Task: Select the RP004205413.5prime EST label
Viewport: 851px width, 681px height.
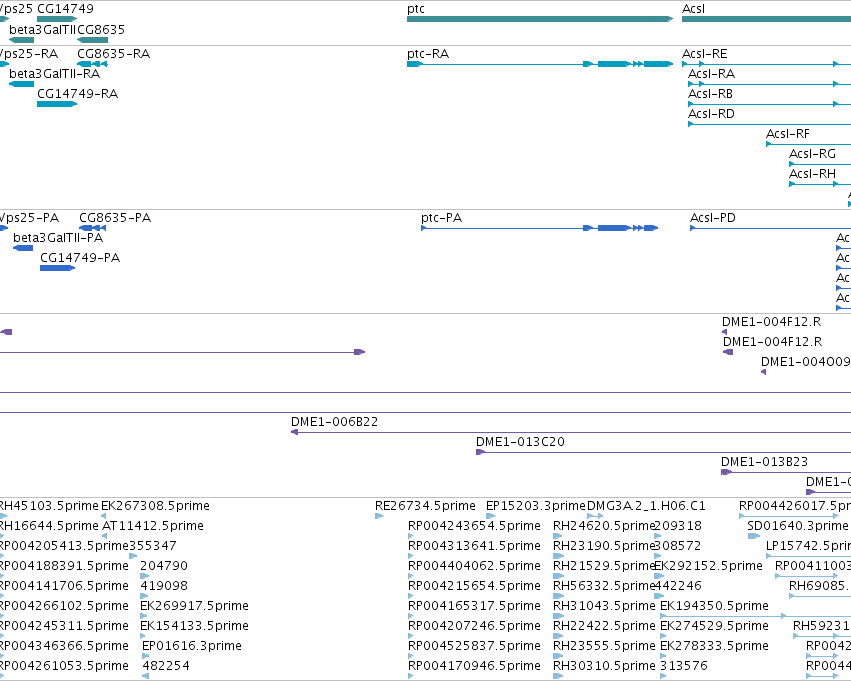Action: [64, 546]
